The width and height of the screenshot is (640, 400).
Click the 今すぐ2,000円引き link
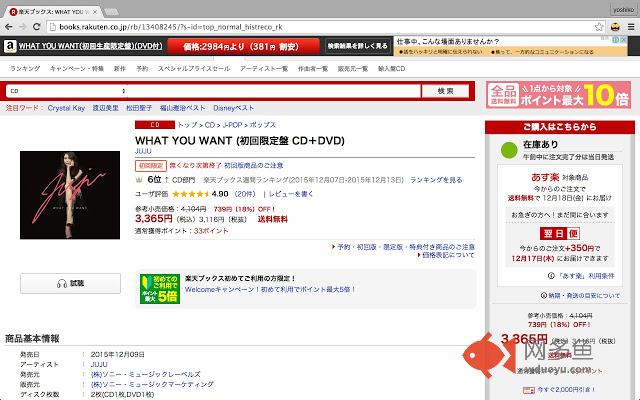coord(565,390)
